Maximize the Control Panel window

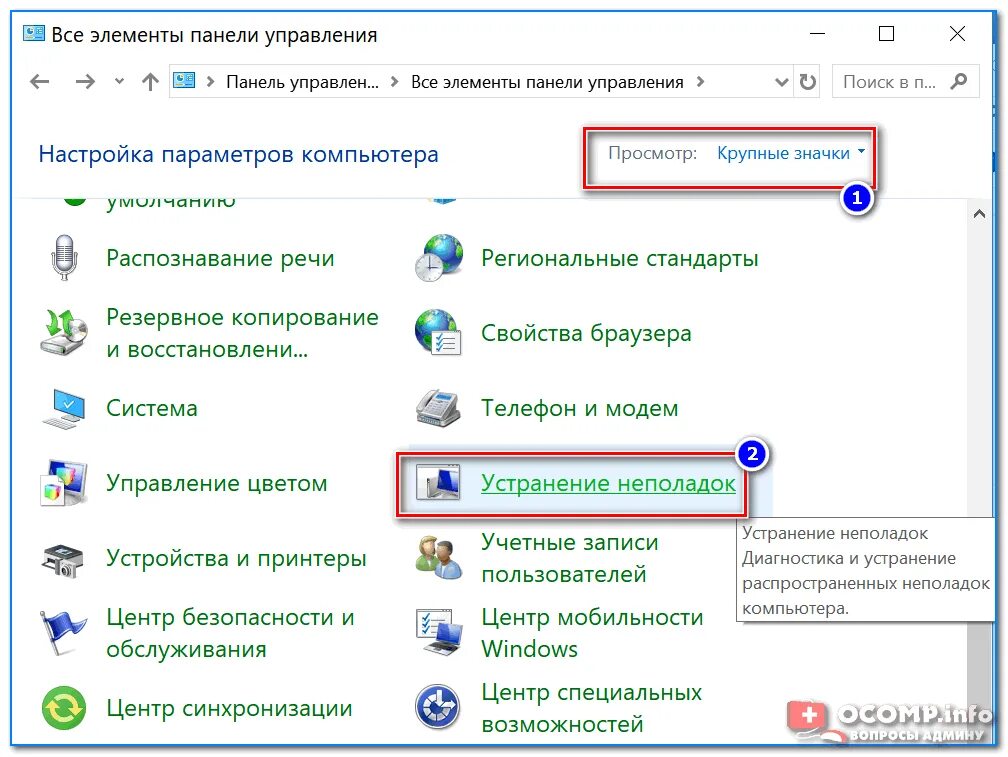point(886,33)
